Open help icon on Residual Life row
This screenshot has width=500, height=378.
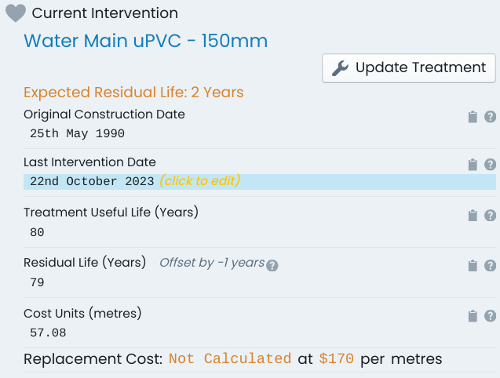(490, 265)
